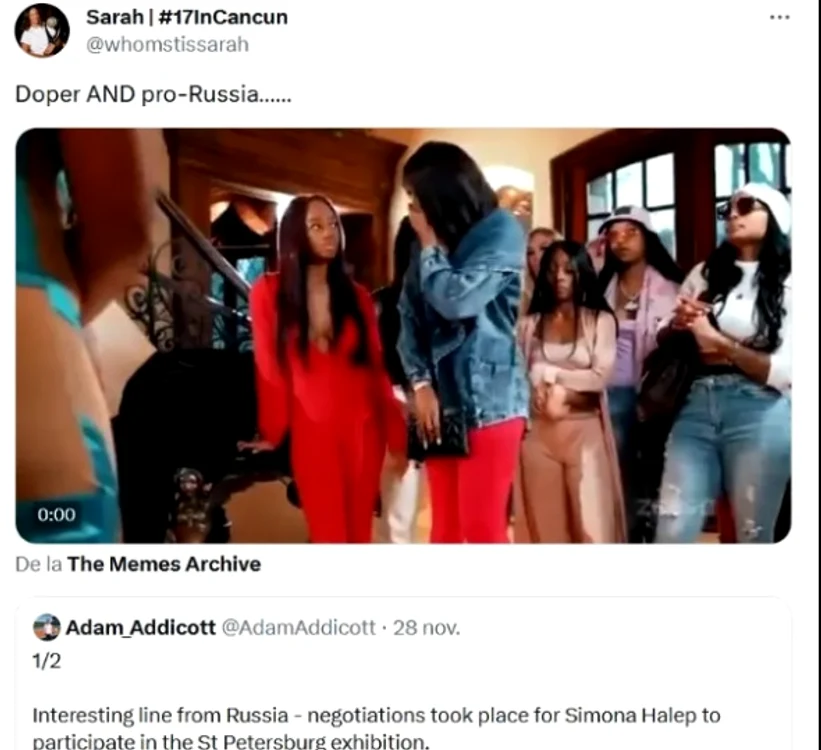Click the 'De la' source attribution label
Viewport: 821px width, 750px height.
point(38,564)
